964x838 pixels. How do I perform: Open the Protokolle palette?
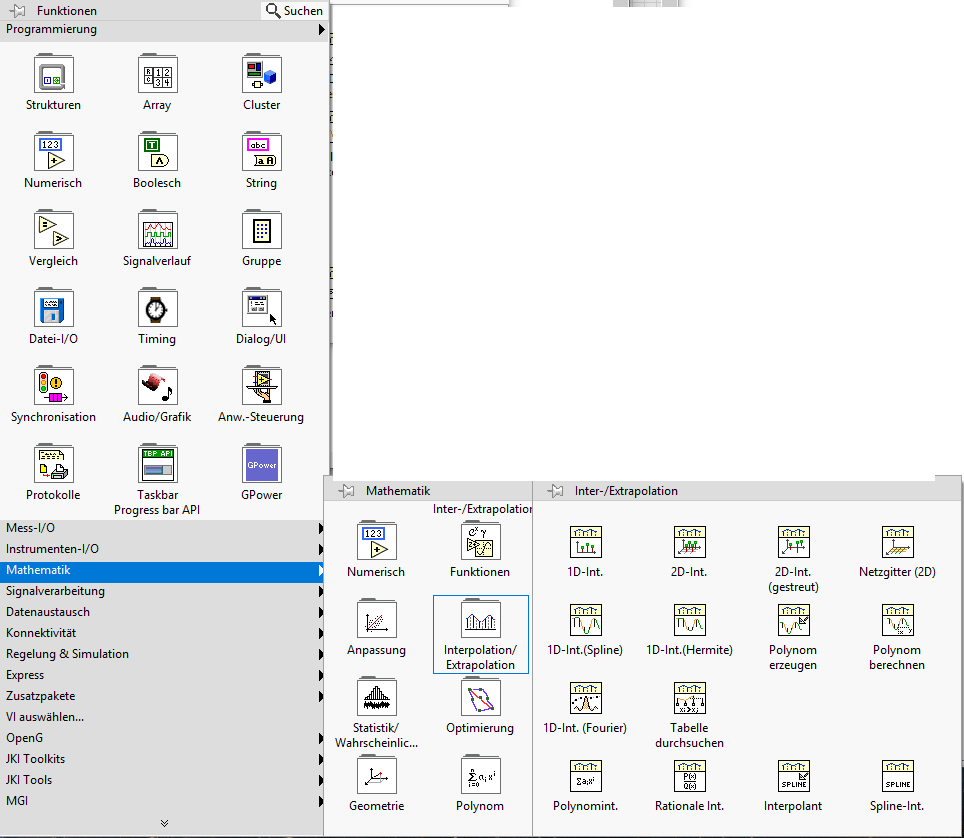(x=53, y=465)
